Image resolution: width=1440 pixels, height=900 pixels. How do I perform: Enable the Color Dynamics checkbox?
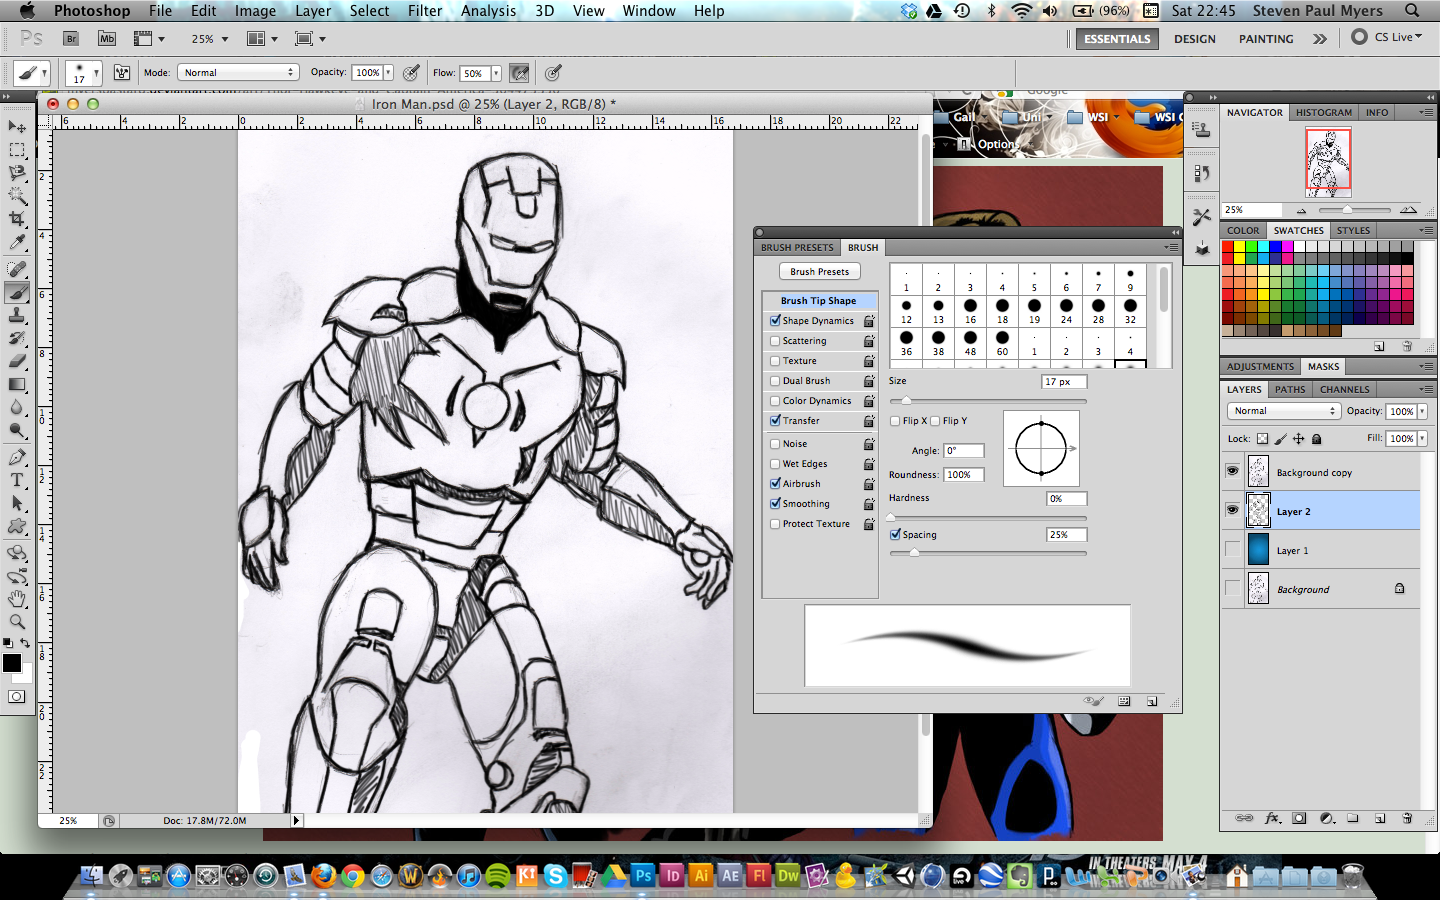[775, 401]
